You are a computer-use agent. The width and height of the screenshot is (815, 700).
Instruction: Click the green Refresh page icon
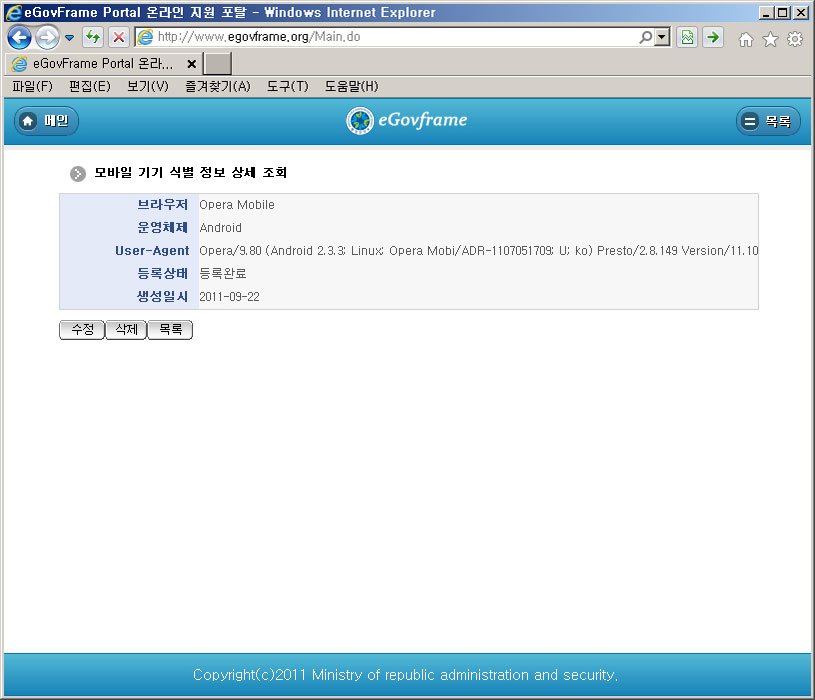pos(93,38)
